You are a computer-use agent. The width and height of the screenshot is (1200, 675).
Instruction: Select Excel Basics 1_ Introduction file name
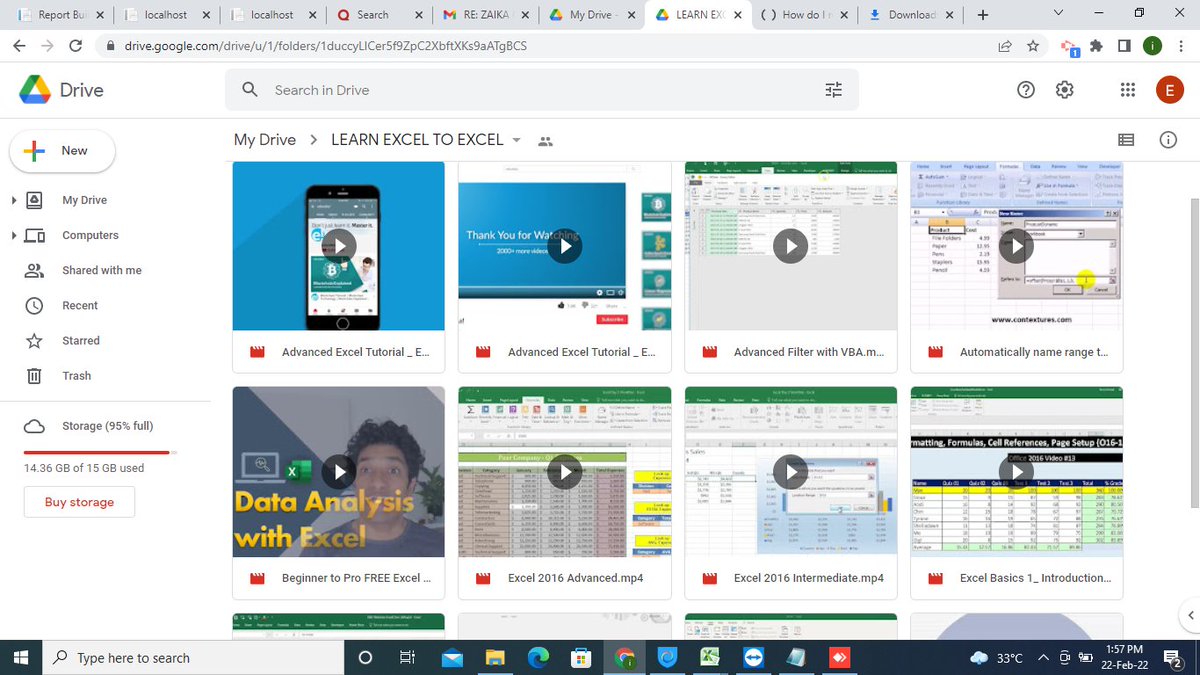pos(1035,578)
